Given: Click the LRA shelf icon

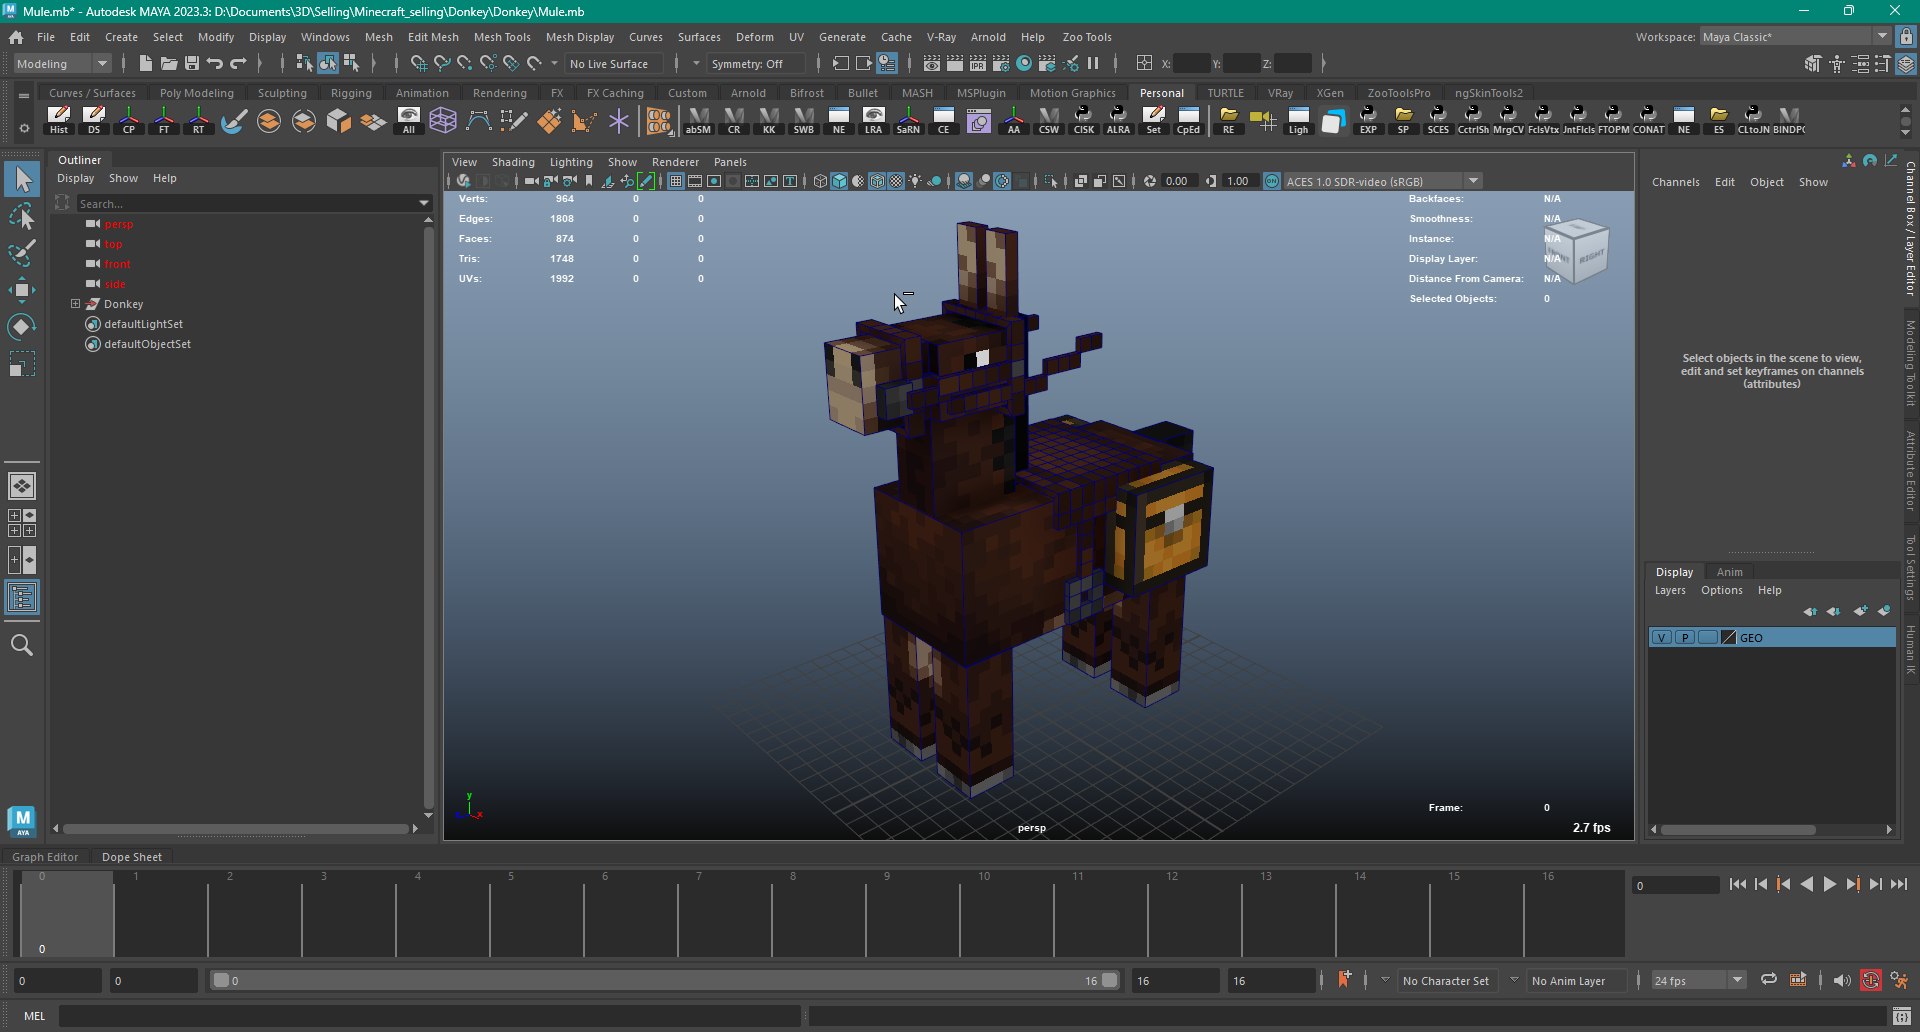Looking at the screenshot, I should pyautogui.click(x=873, y=120).
